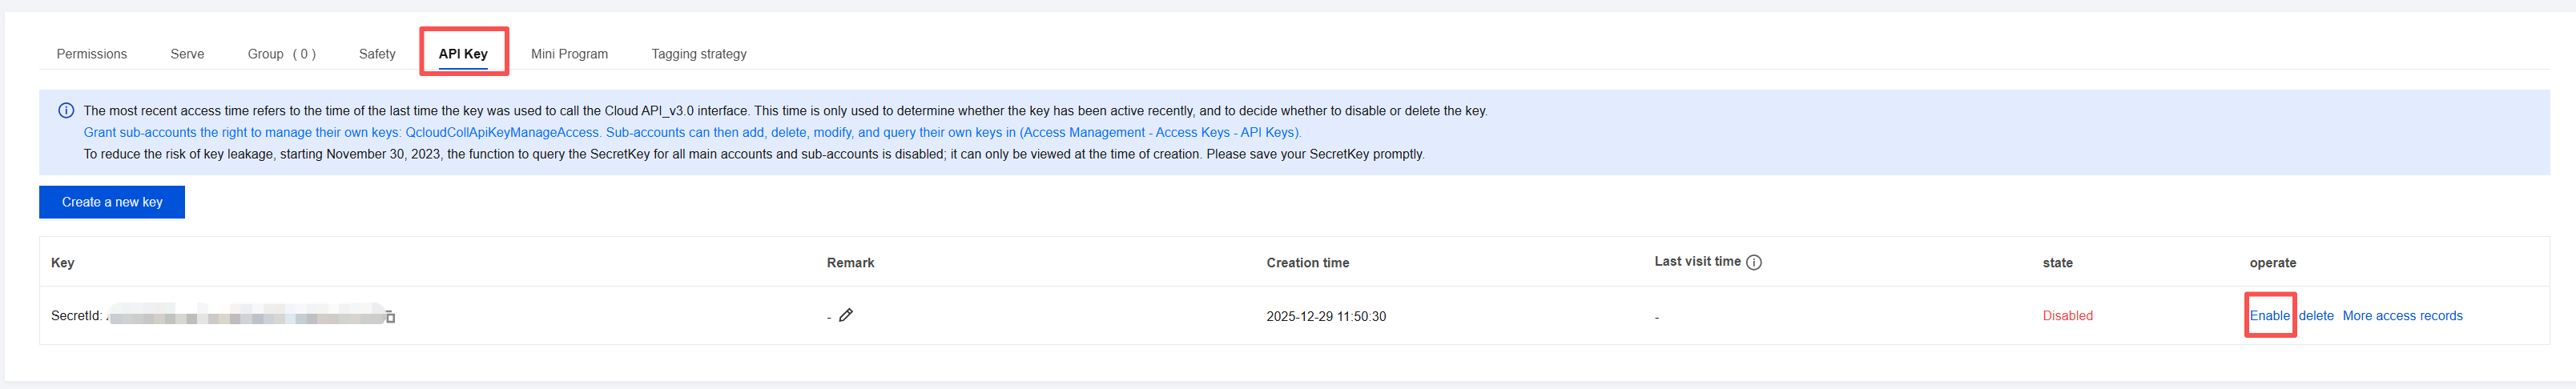Select the Group (0) tab
2576x389 pixels.
pos(281,54)
